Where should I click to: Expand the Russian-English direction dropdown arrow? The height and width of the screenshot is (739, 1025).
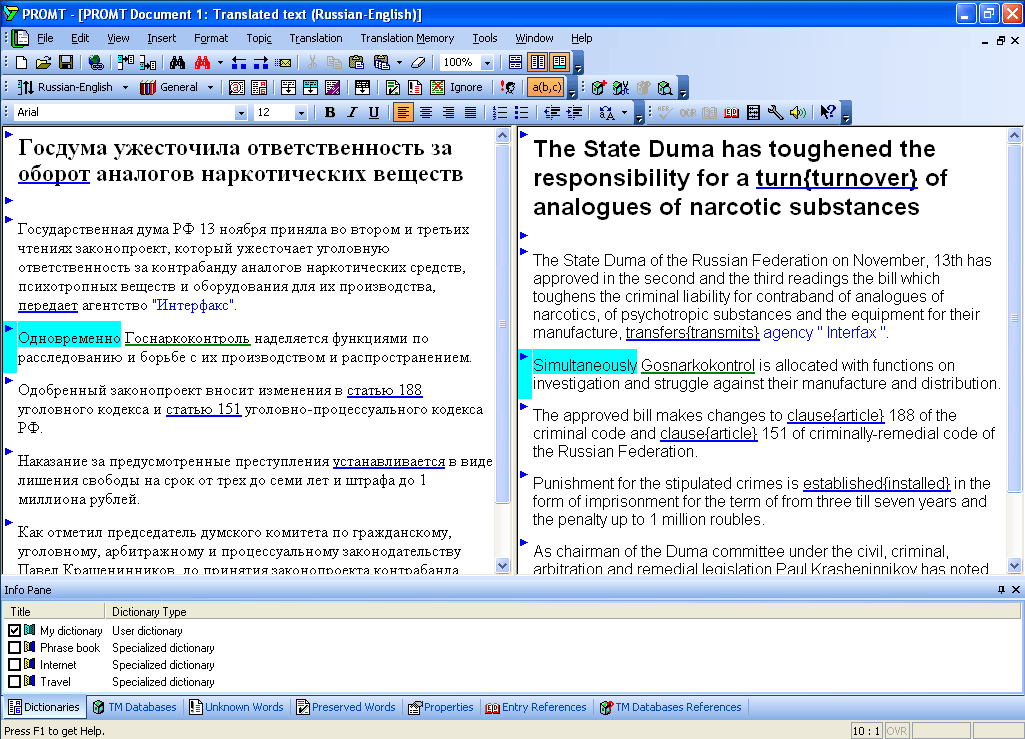click(x=126, y=88)
